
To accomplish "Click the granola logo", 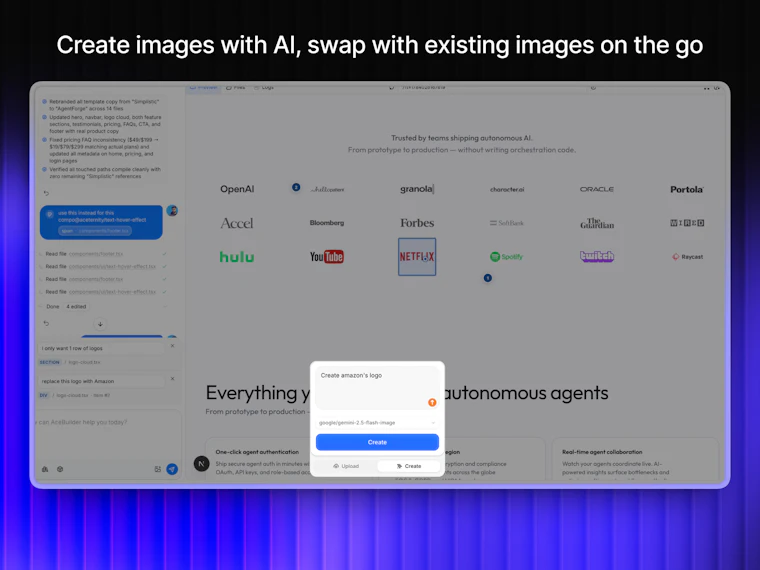I will point(417,189).
